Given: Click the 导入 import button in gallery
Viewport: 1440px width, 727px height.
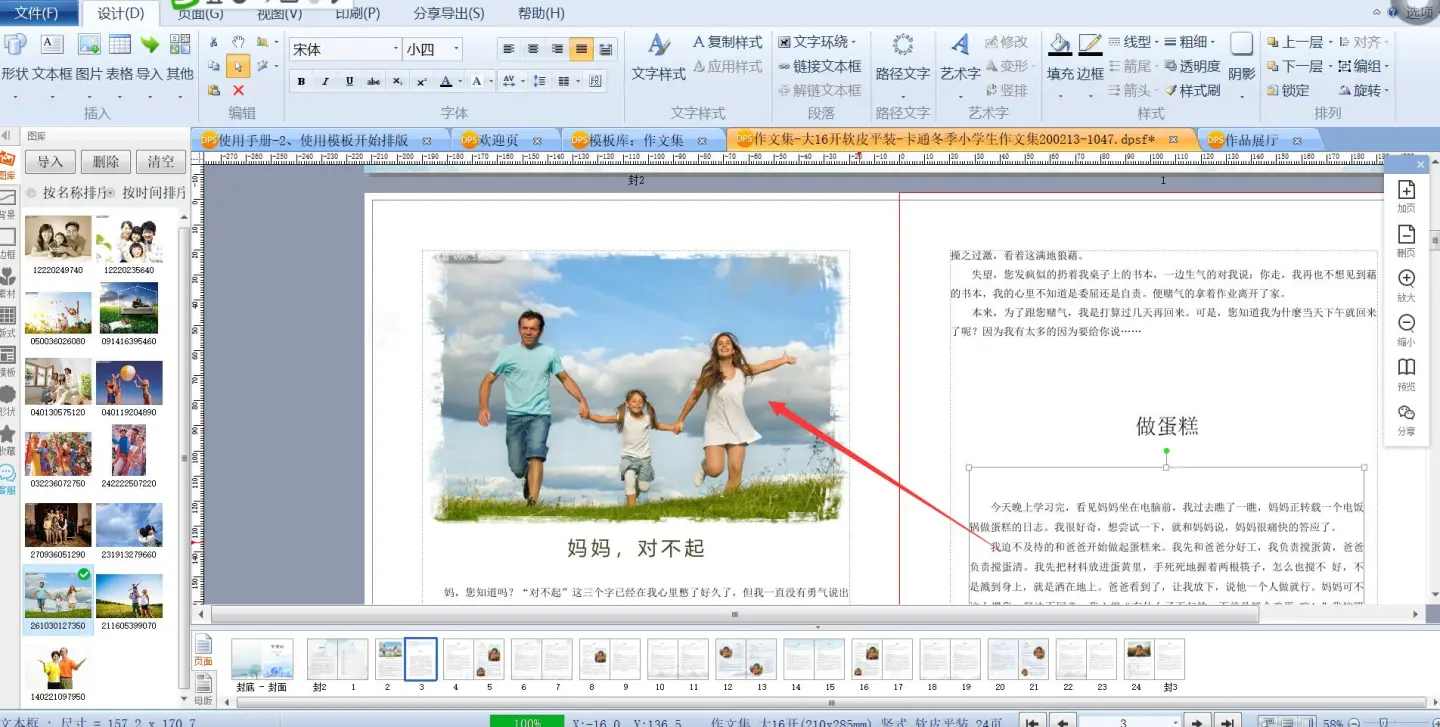Looking at the screenshot, I should click(x=50, y=162).
